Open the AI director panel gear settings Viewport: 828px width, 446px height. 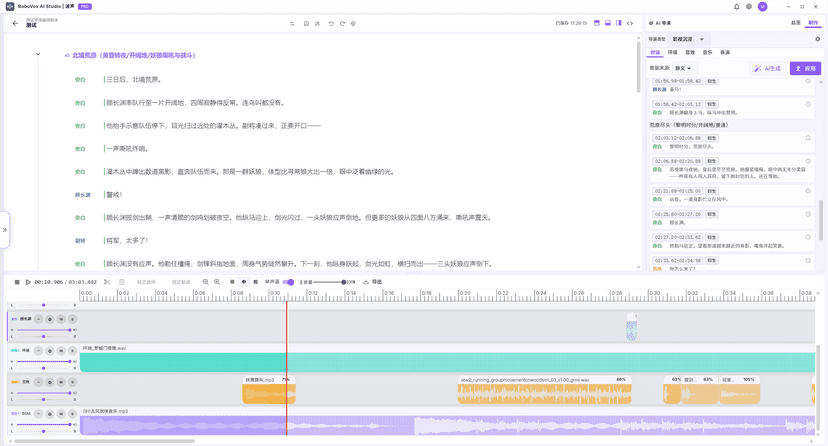(x=817, y=40)
